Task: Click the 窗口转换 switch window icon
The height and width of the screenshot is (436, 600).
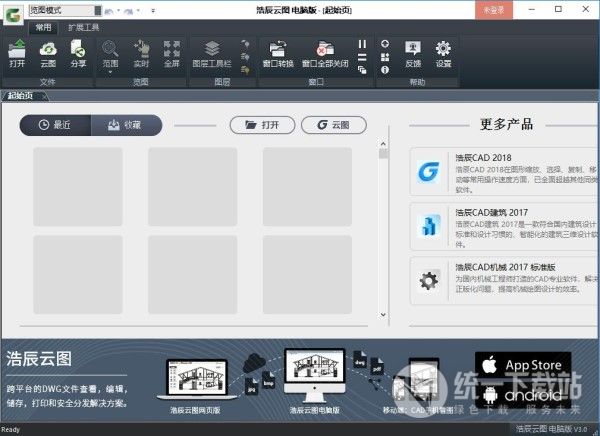Action: point(278,54)
